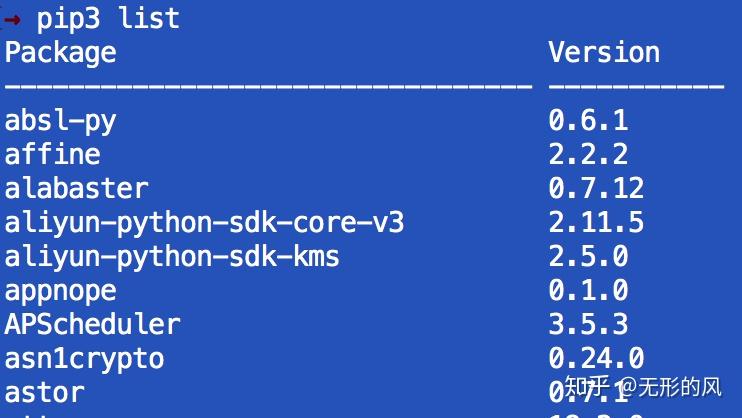
Task: Select alabaster version 0.7.12
Action: tap(596, 188)
